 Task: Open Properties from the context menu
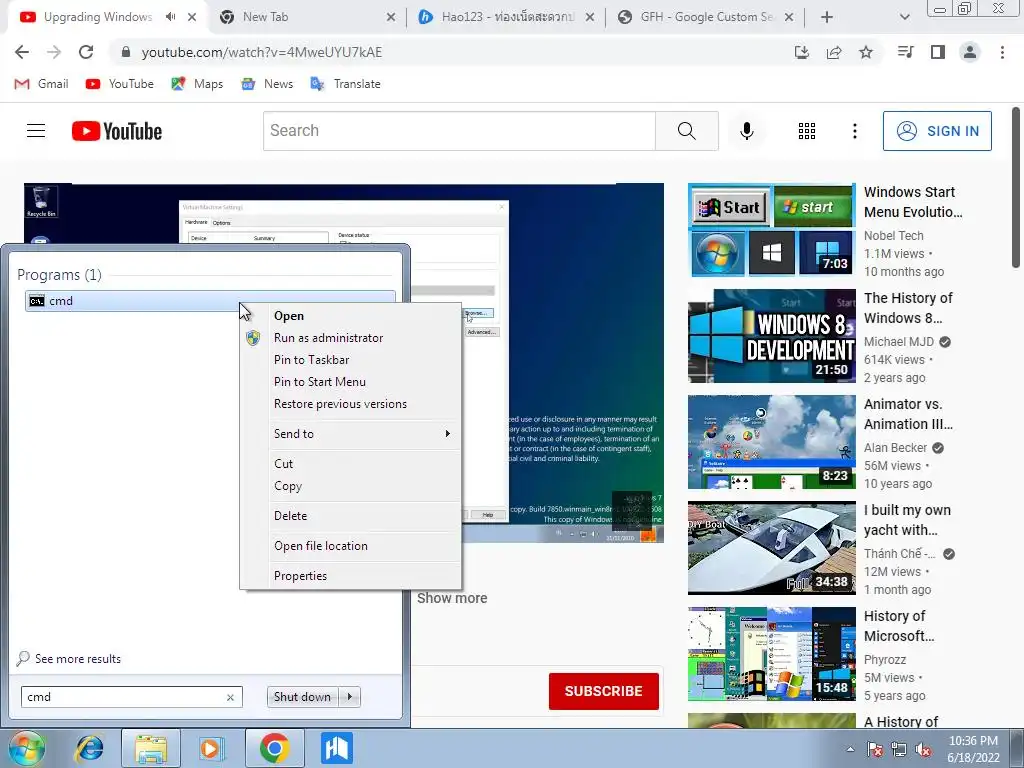click(351, 576)
